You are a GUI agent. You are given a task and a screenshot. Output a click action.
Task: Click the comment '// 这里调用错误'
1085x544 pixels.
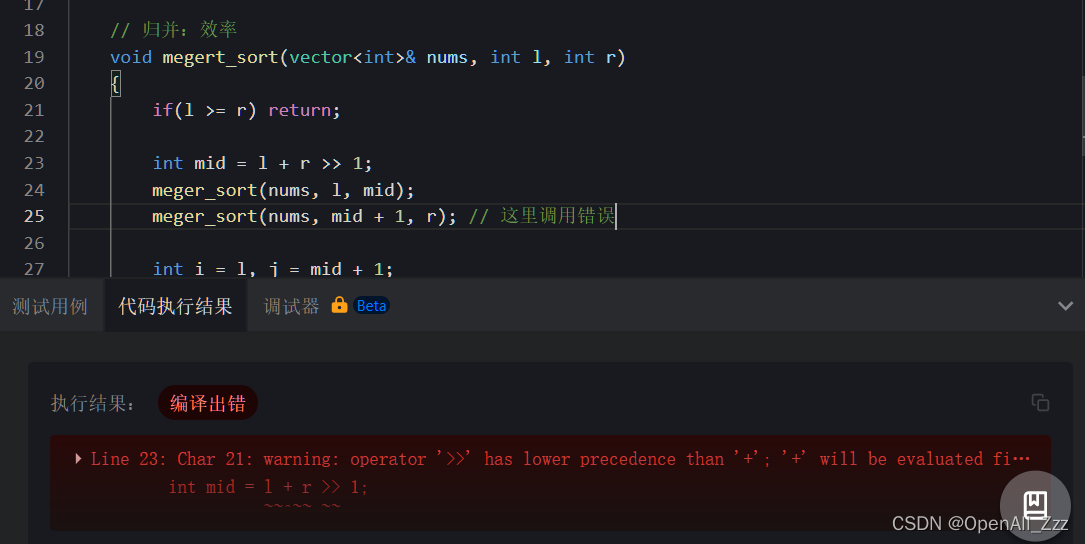tap(542, 216)
